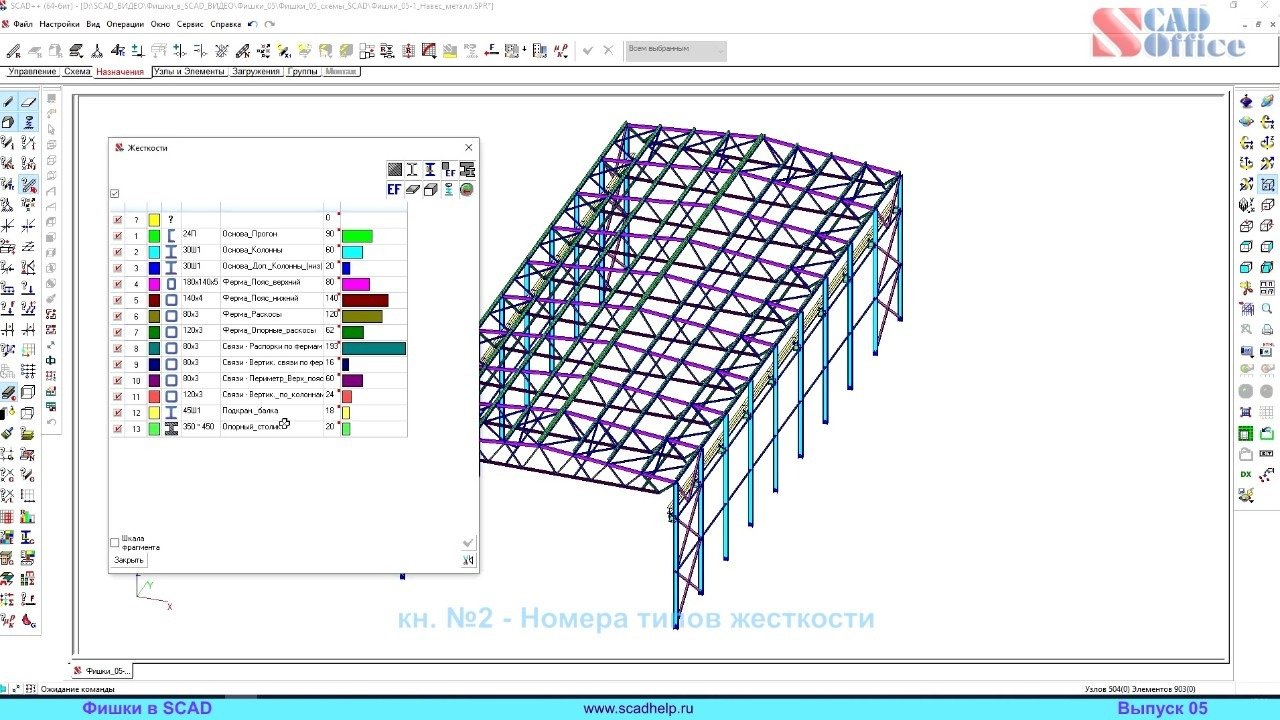
Task: Uncheck the checkbox for stiffness row 4
Action: coord(118,284)
